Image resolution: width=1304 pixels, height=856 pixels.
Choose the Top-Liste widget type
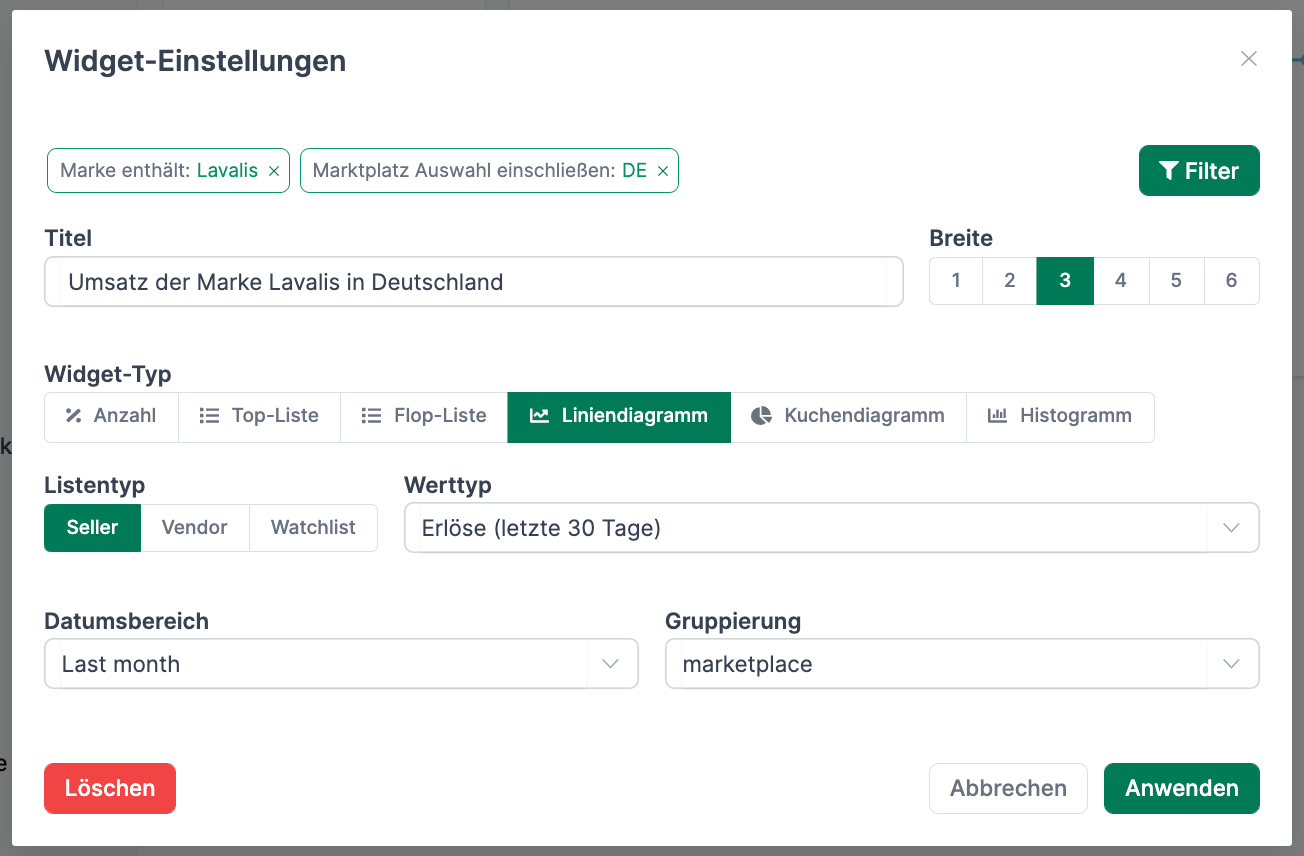tap(259, 416)
